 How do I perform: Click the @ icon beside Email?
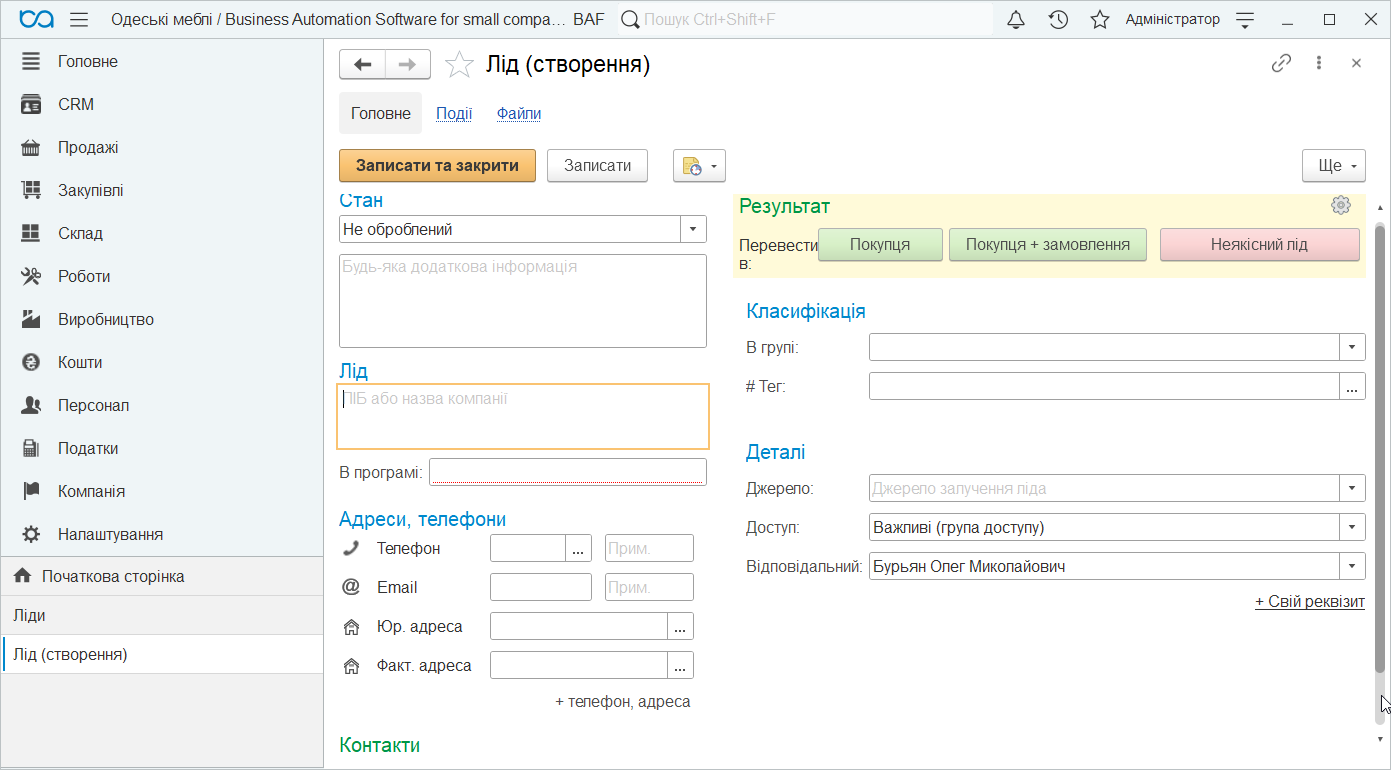(x=351, y=587)
